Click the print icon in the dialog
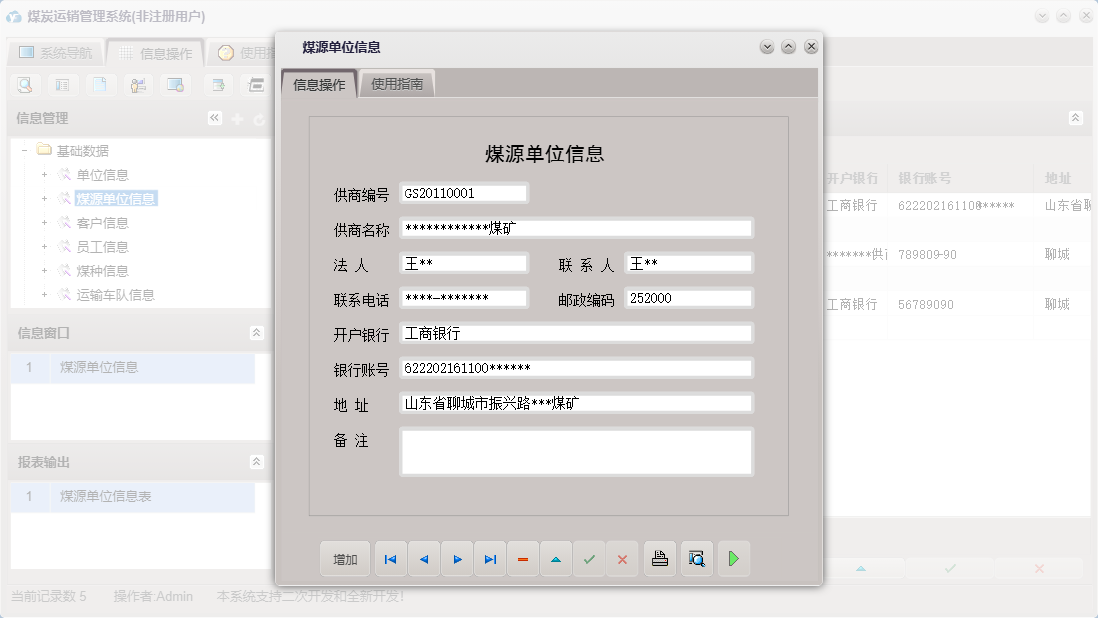 [660, 559]
